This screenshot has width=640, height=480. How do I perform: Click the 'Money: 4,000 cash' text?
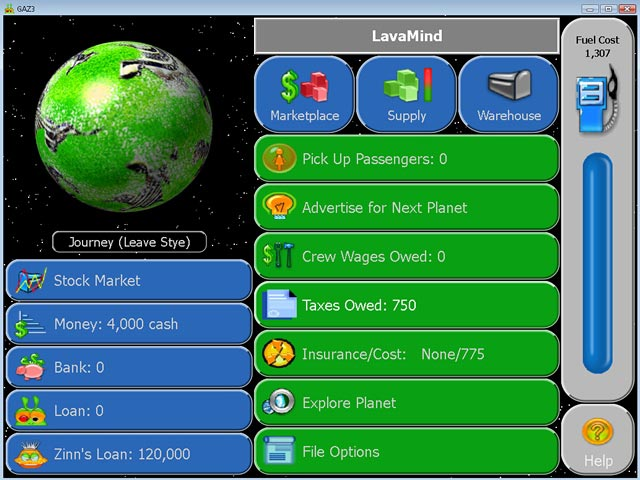(116, 324)
